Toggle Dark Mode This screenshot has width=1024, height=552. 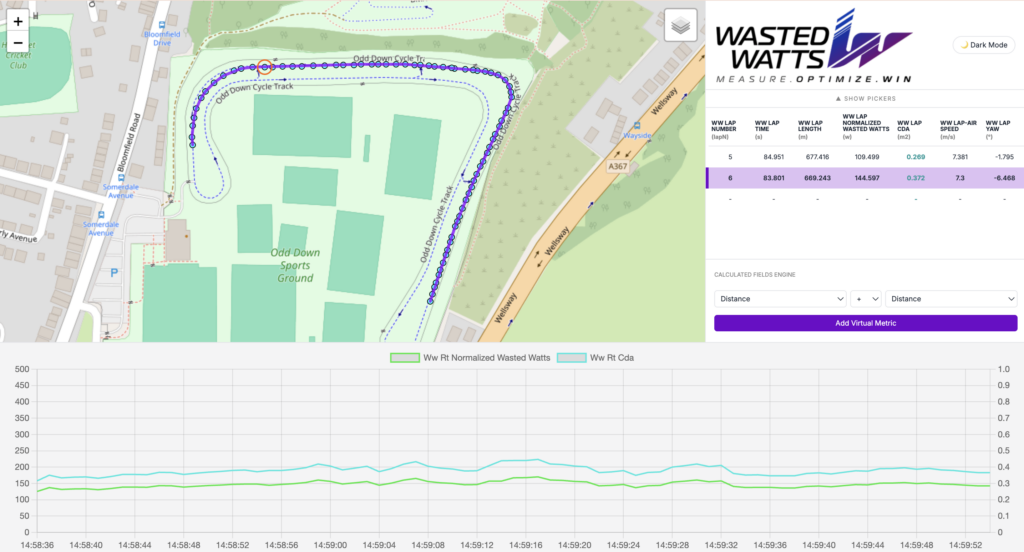click(x=984, y=45)
